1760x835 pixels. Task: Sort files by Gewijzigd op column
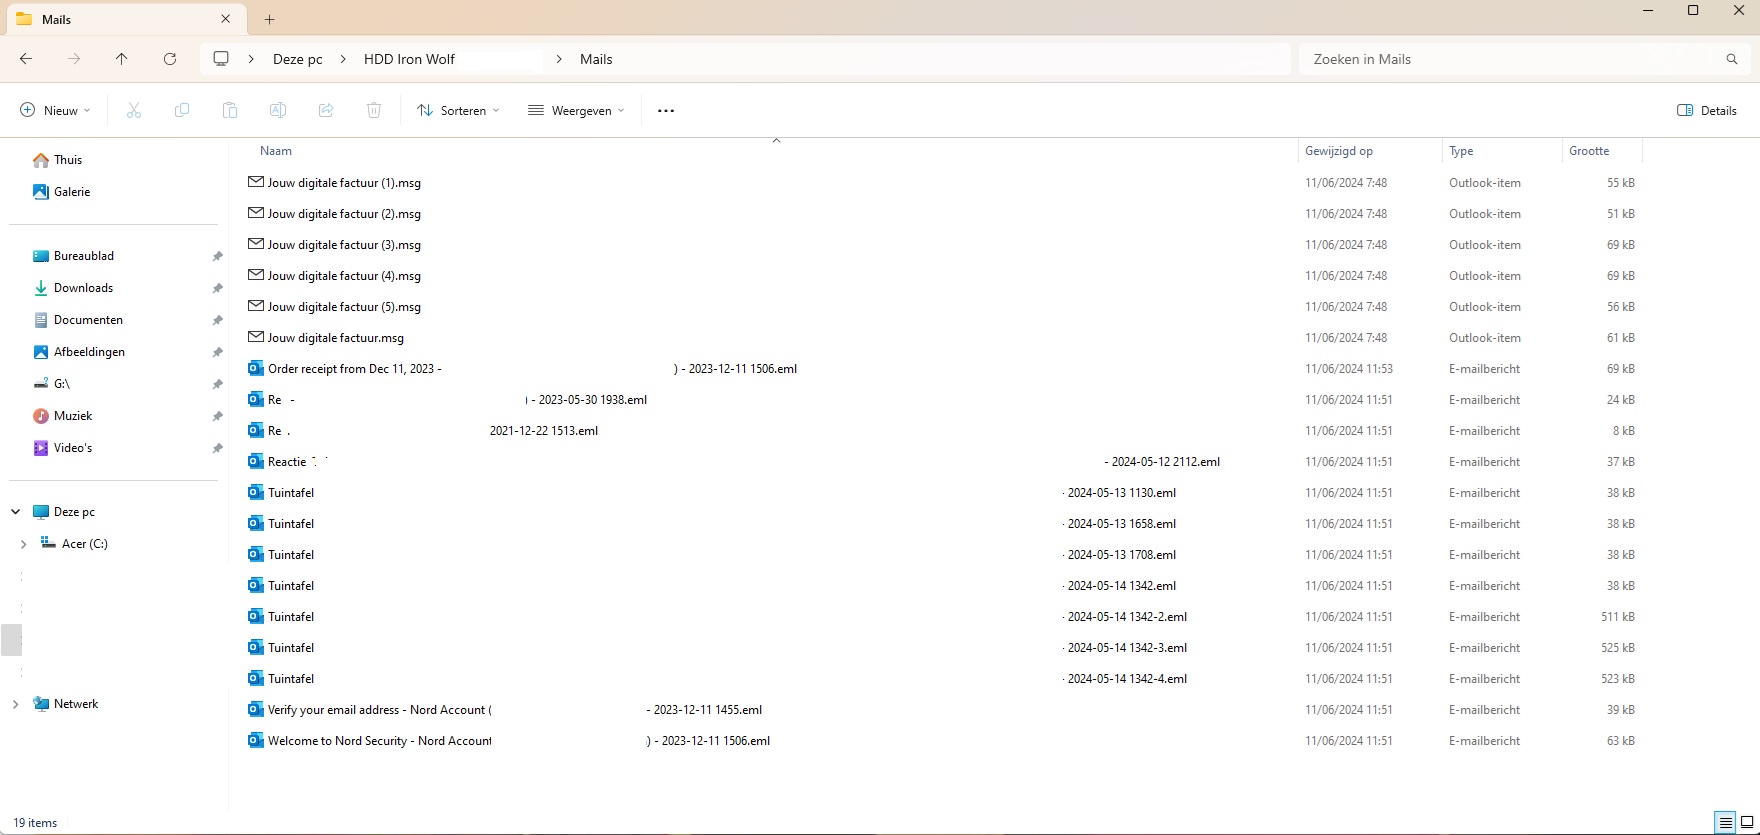click(1339, 151)
